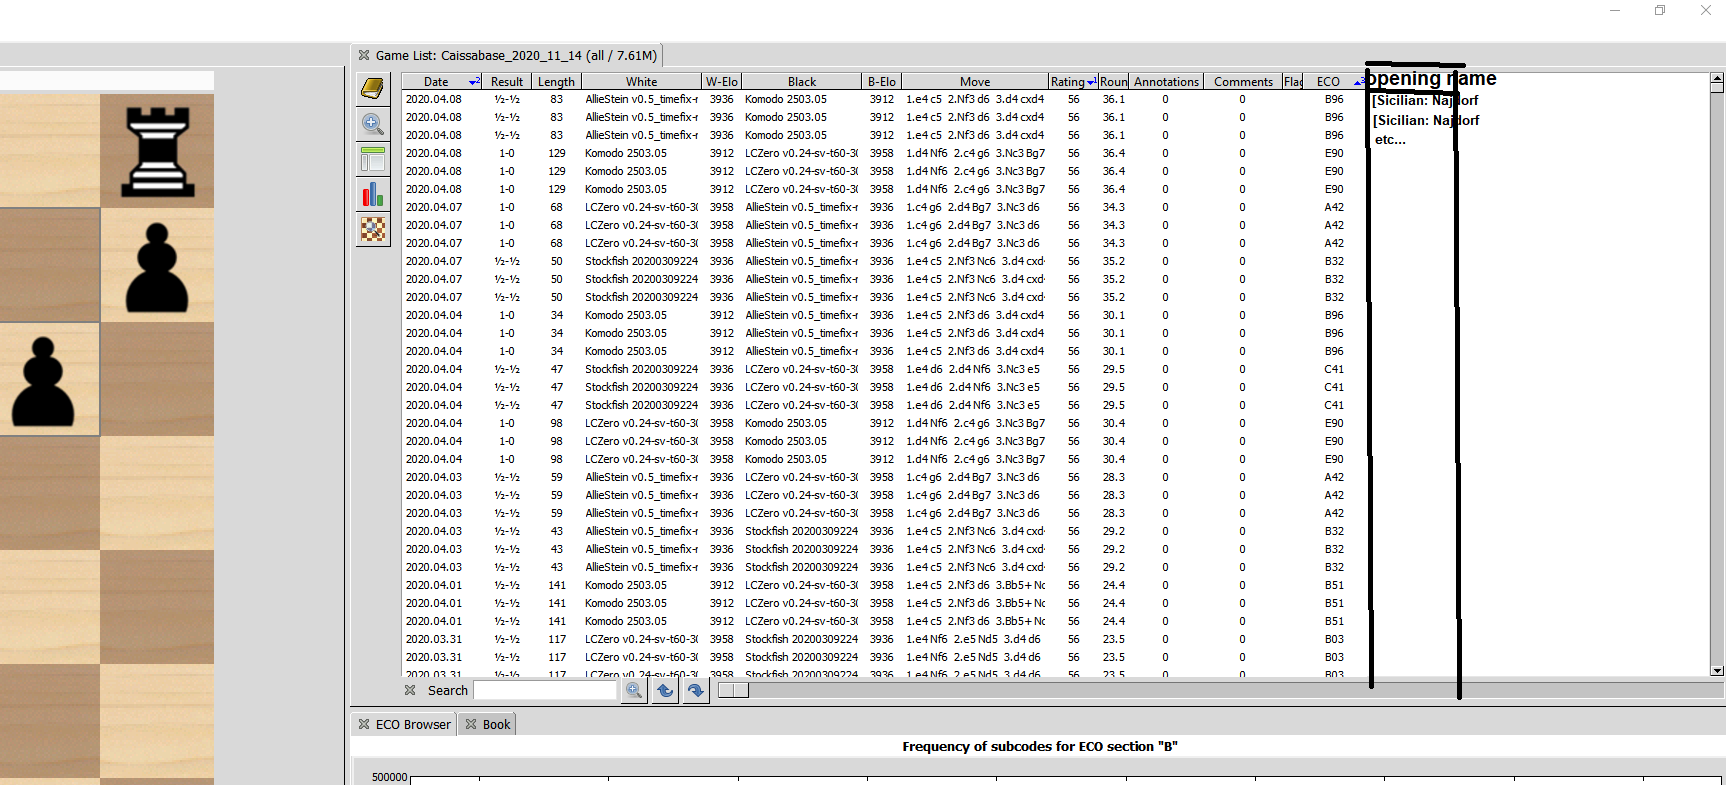1726x792 pixels.
Task: Click the Flag column header
Action: click(1293, 82)
